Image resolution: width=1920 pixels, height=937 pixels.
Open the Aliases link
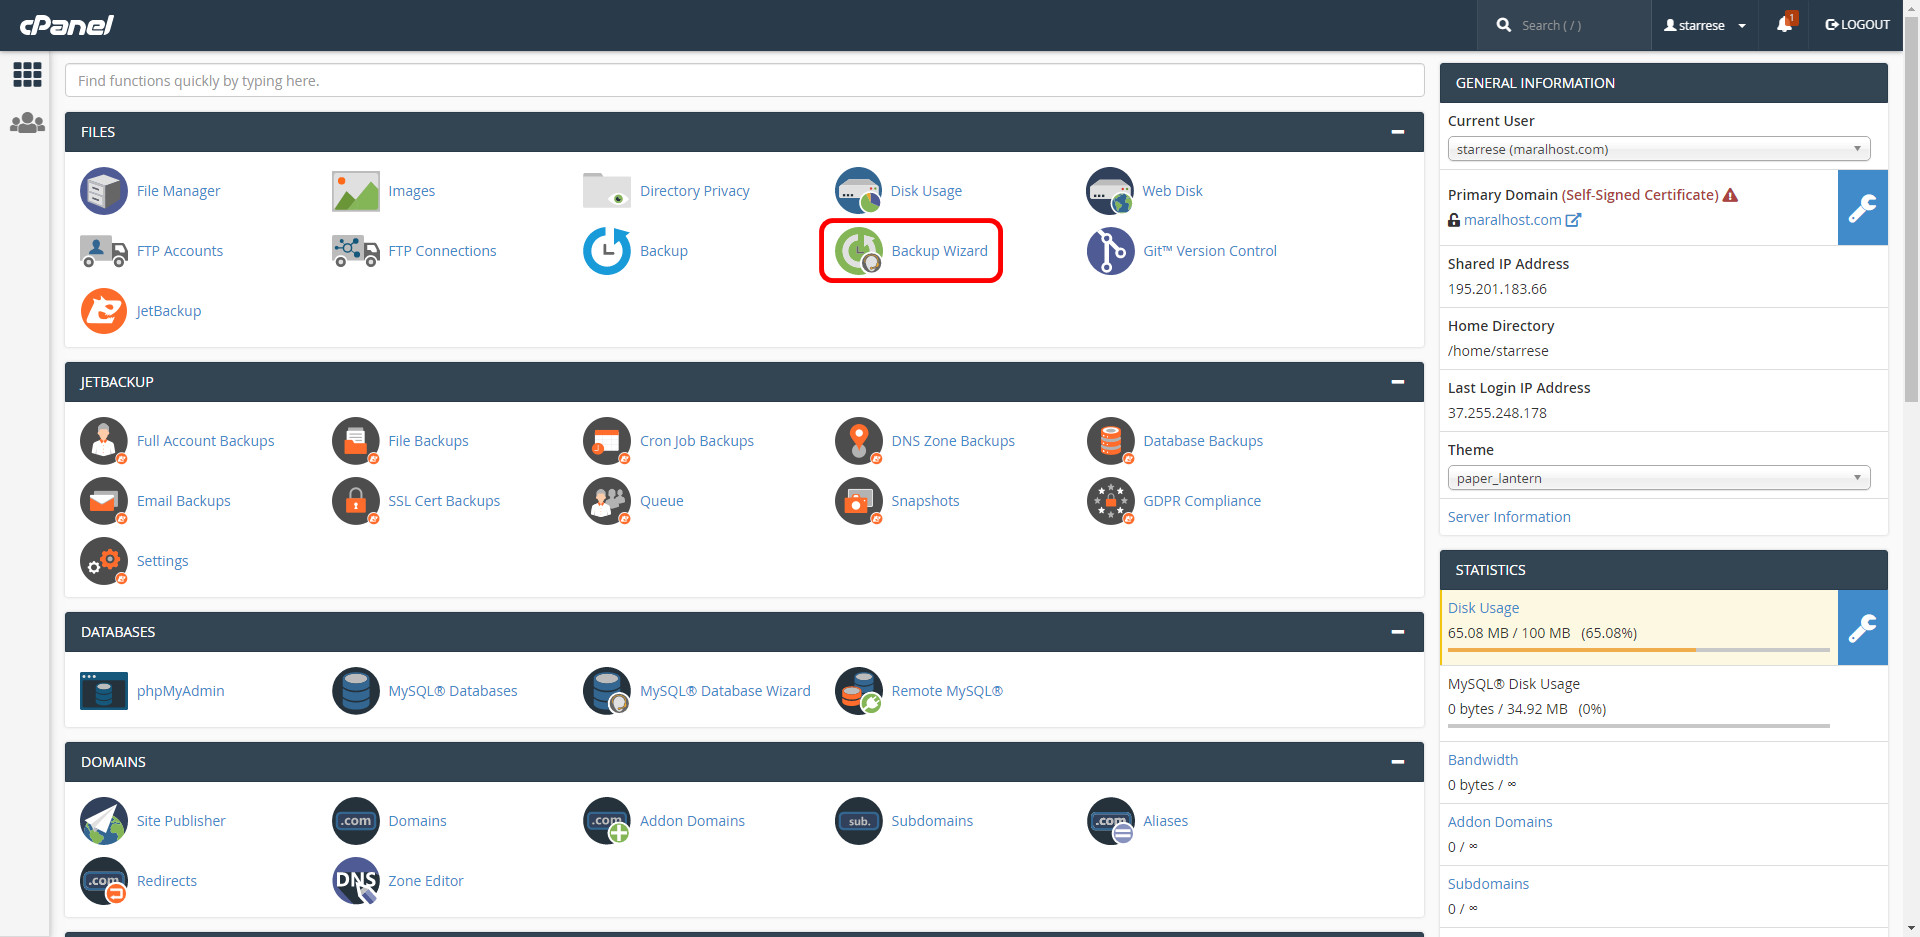pos(1165,821)
